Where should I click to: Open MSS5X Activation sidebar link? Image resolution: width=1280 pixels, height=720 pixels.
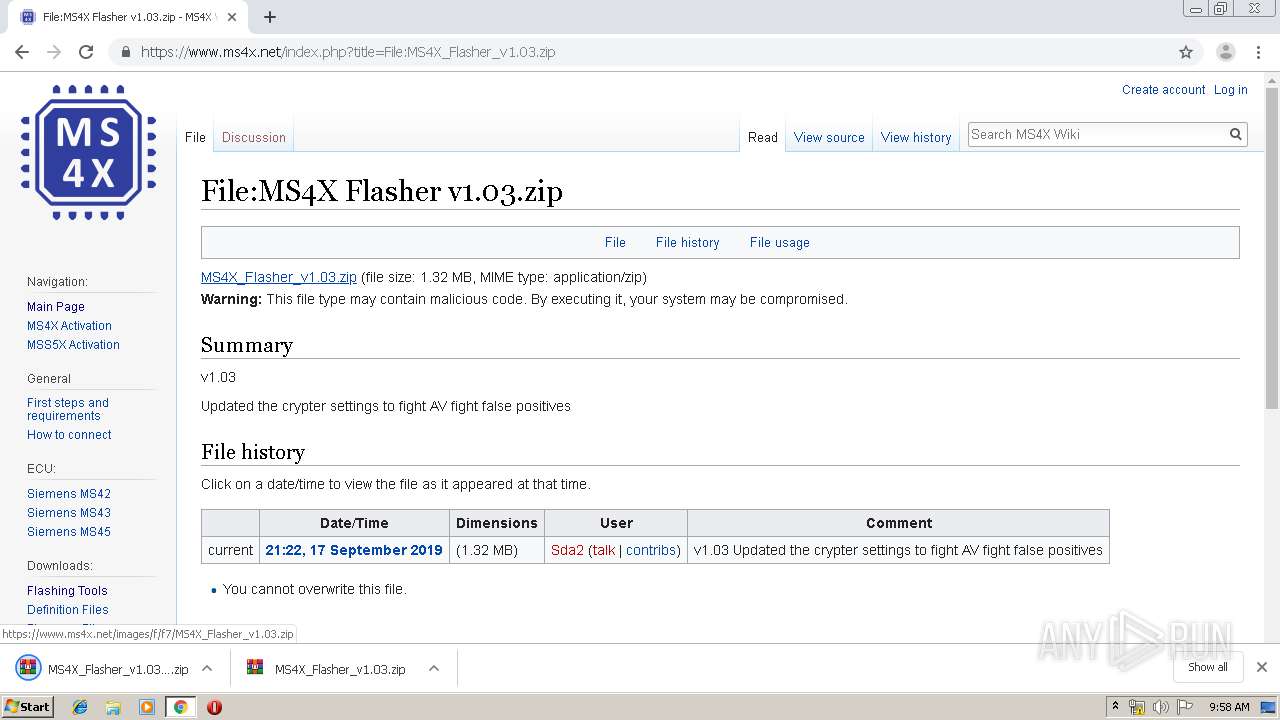point(73,345)
